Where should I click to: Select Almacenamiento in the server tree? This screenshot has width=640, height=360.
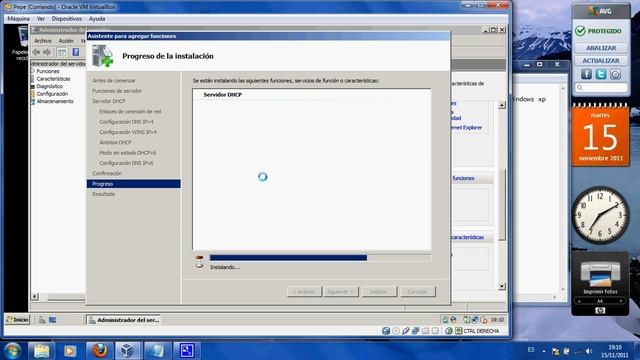click(55, 101)
